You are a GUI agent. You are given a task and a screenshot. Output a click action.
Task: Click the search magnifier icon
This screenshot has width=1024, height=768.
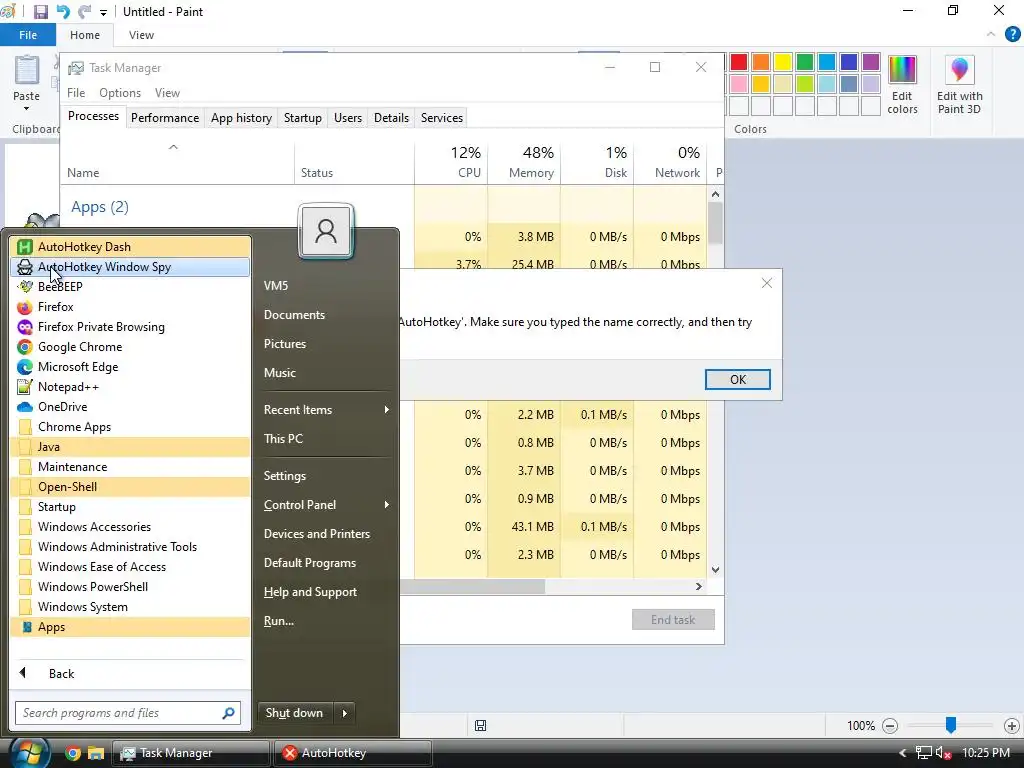pyautogui.click(x=228, y=712)
